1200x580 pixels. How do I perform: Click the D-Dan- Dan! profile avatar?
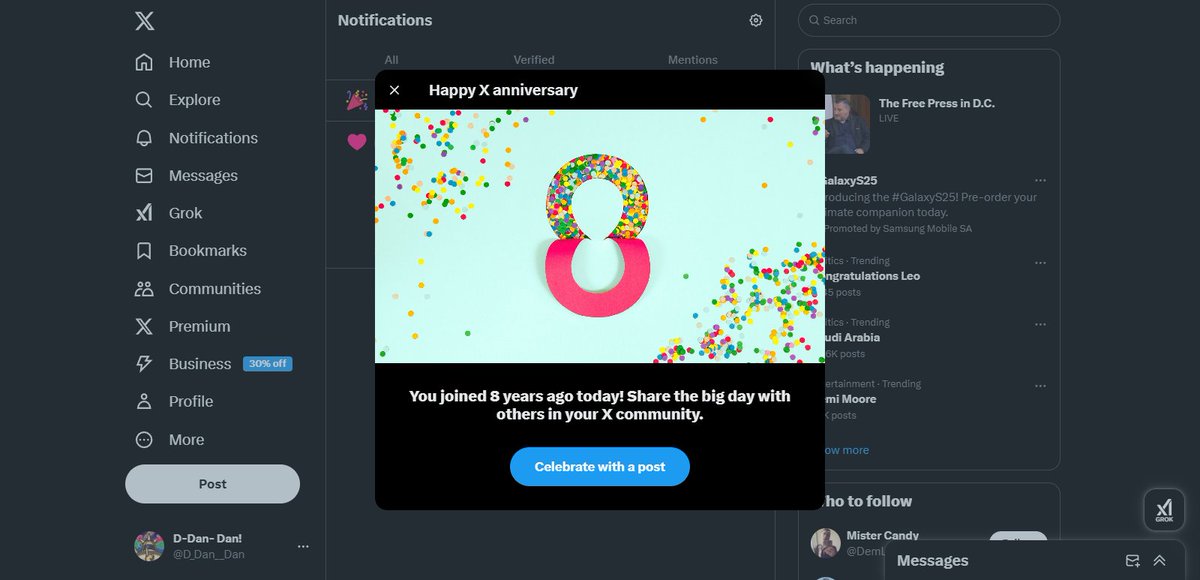[x=149, y=546]
